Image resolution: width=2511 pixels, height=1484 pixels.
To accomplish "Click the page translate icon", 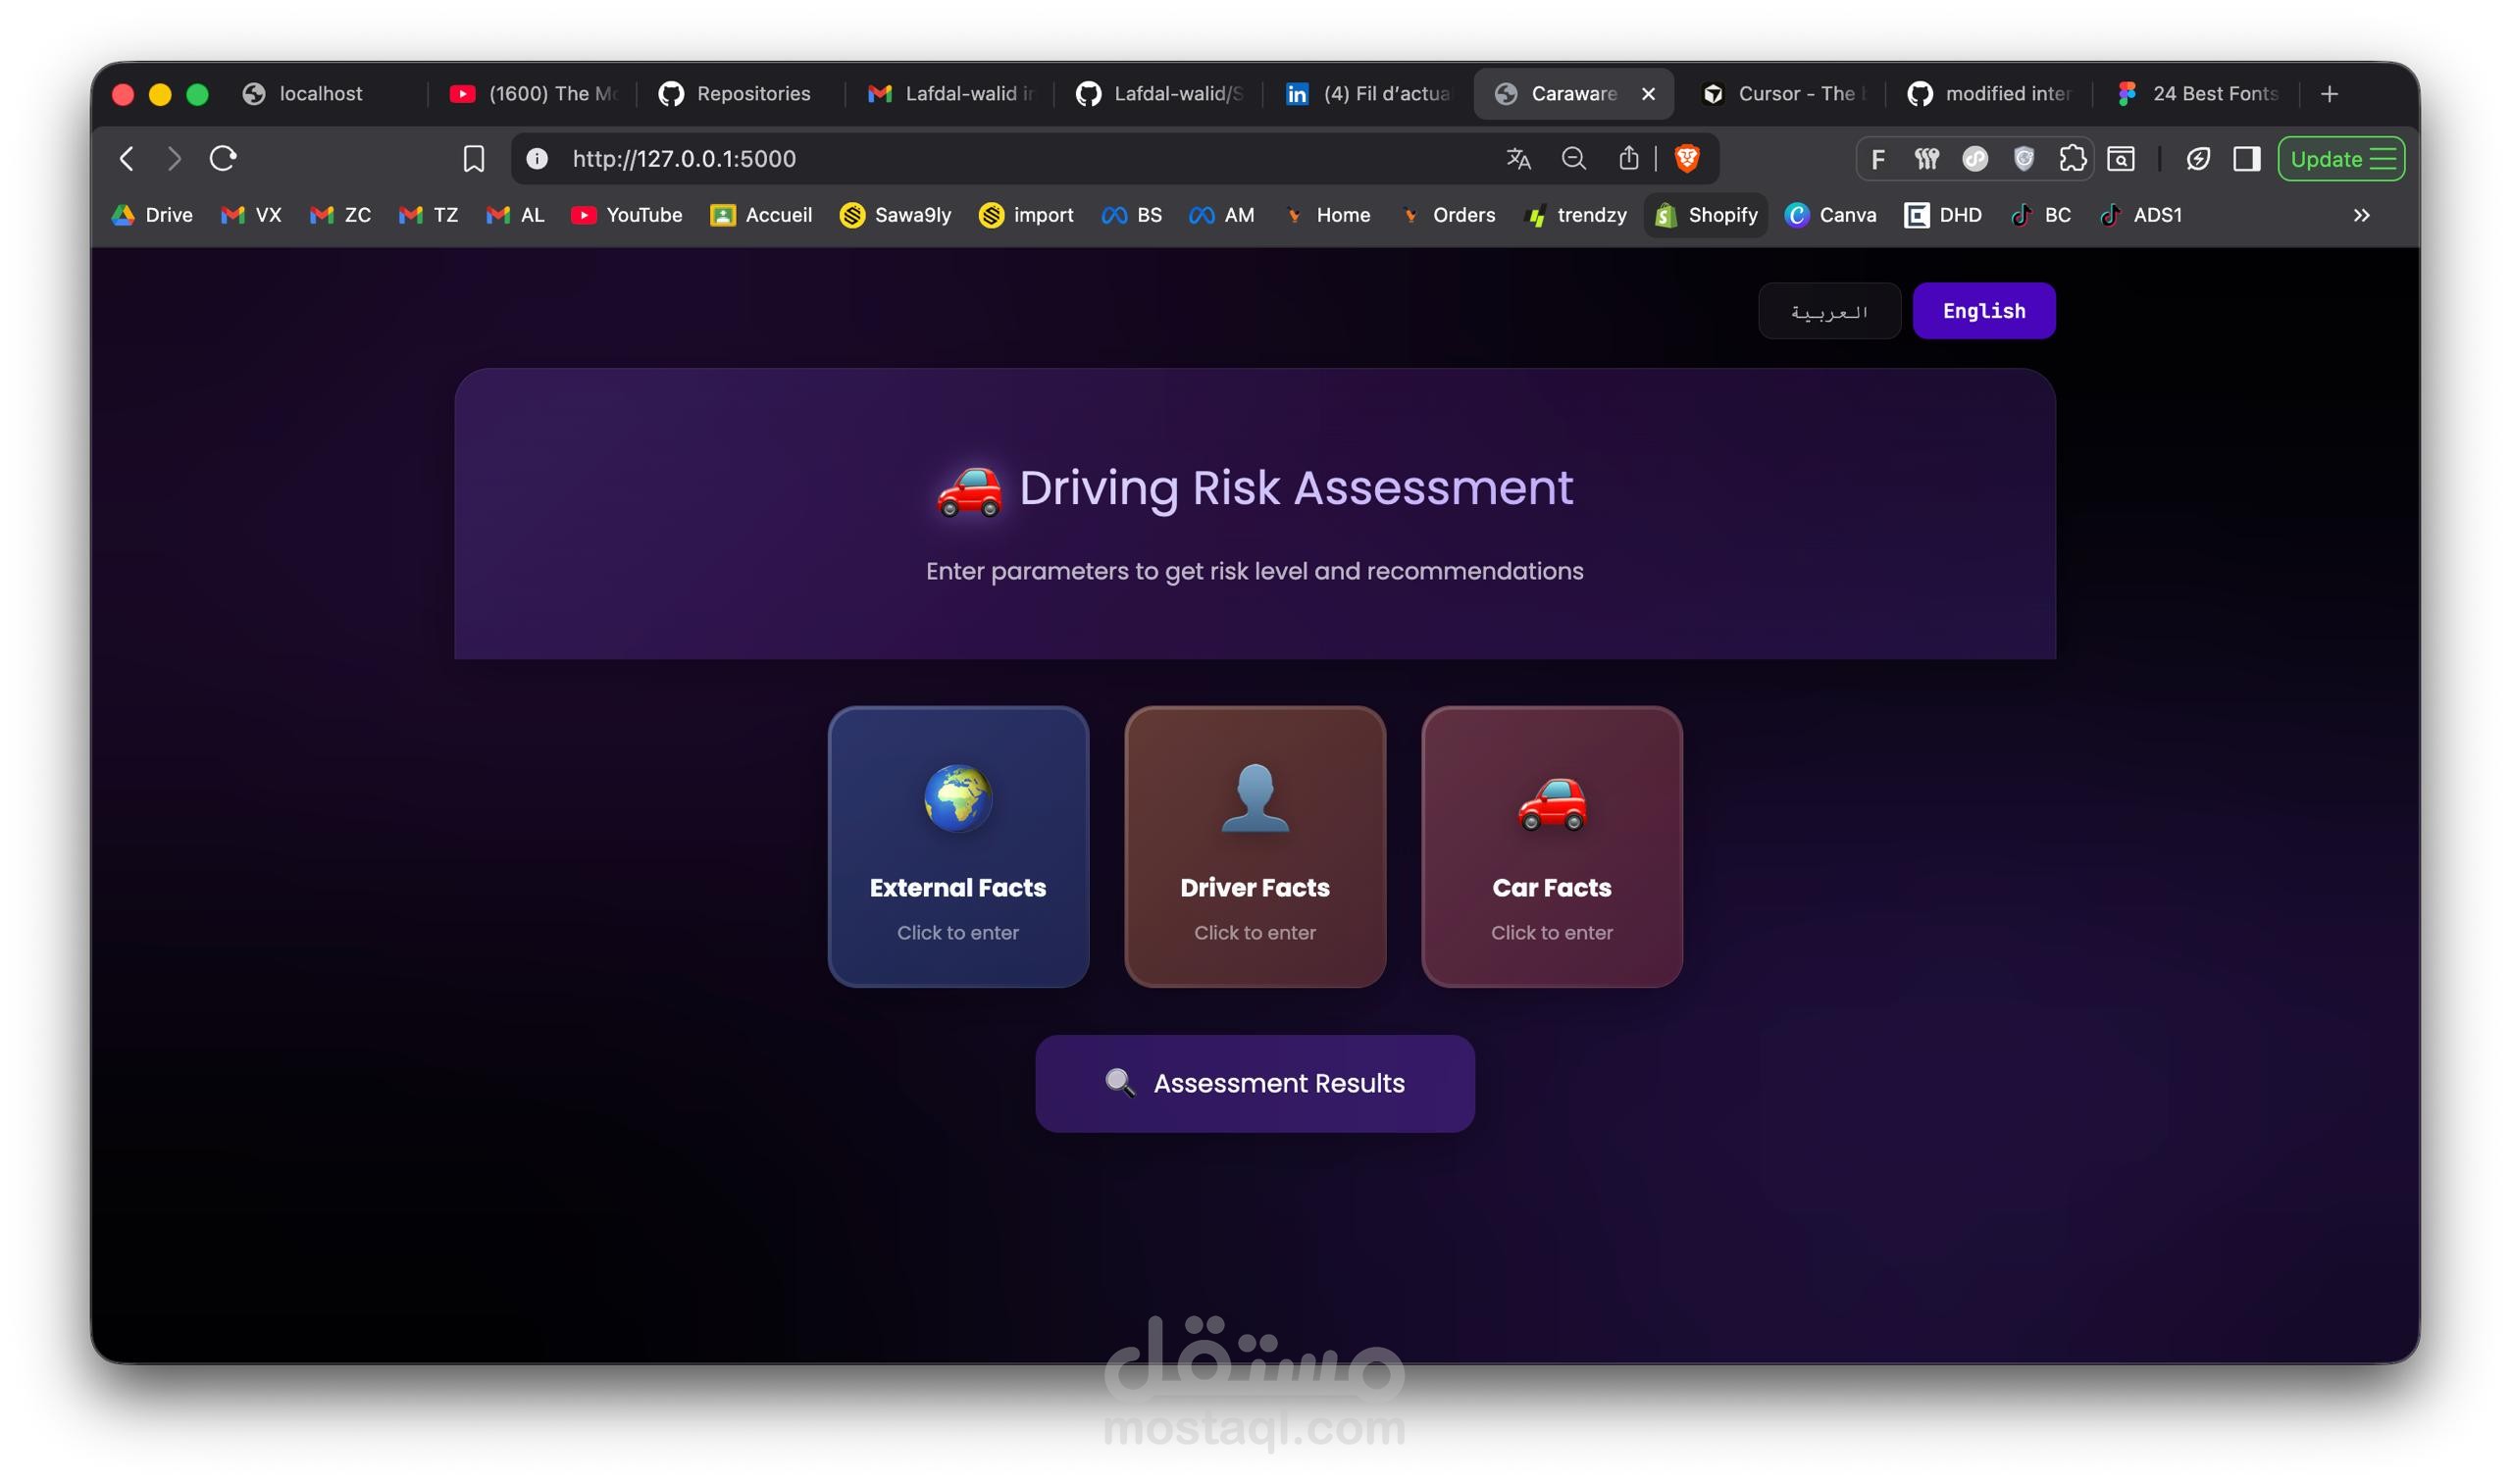I will (x=1518, y=158).
